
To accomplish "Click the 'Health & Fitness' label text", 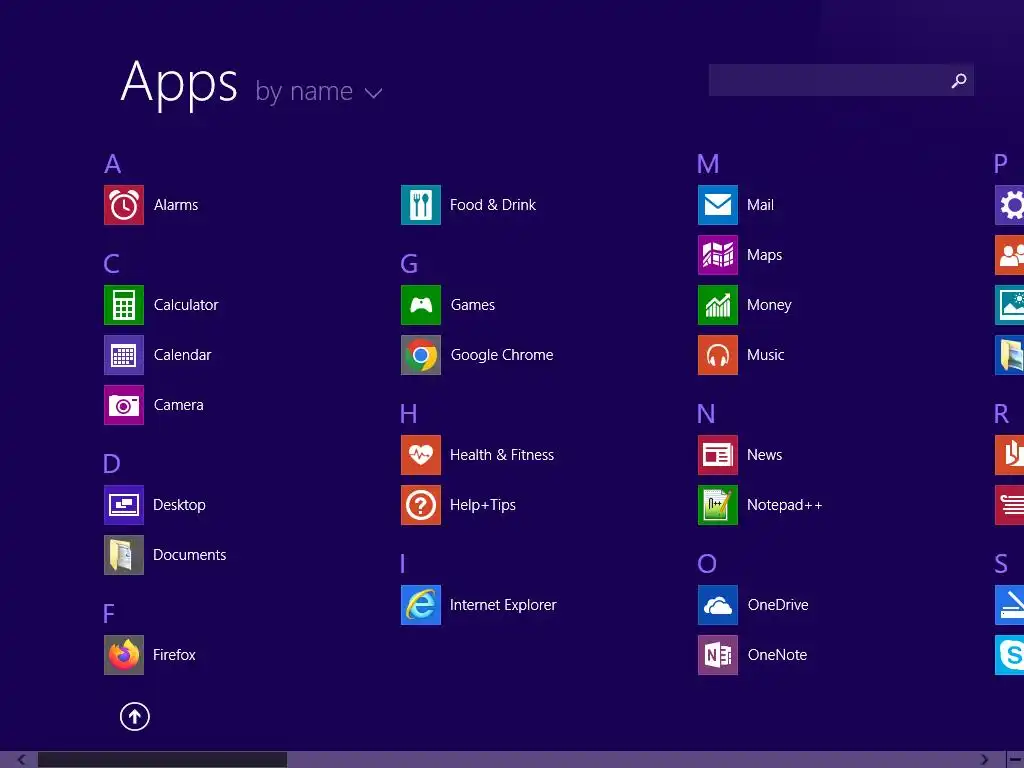I will point(502,455).
